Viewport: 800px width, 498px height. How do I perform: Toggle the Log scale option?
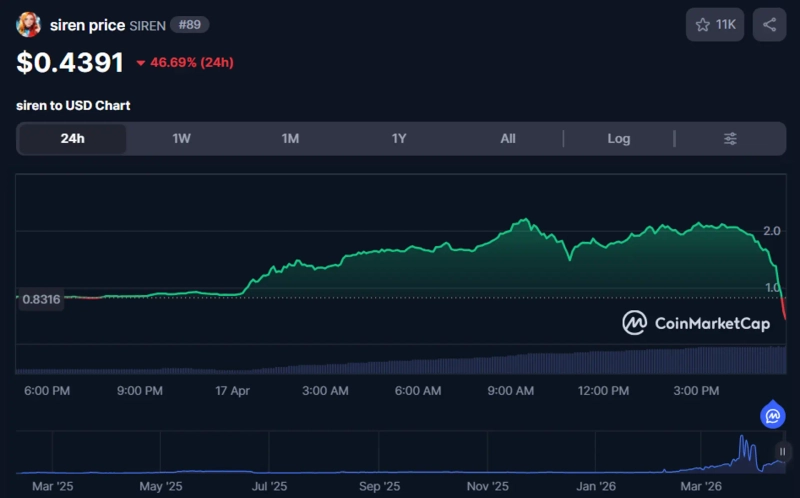coord(619,139)
